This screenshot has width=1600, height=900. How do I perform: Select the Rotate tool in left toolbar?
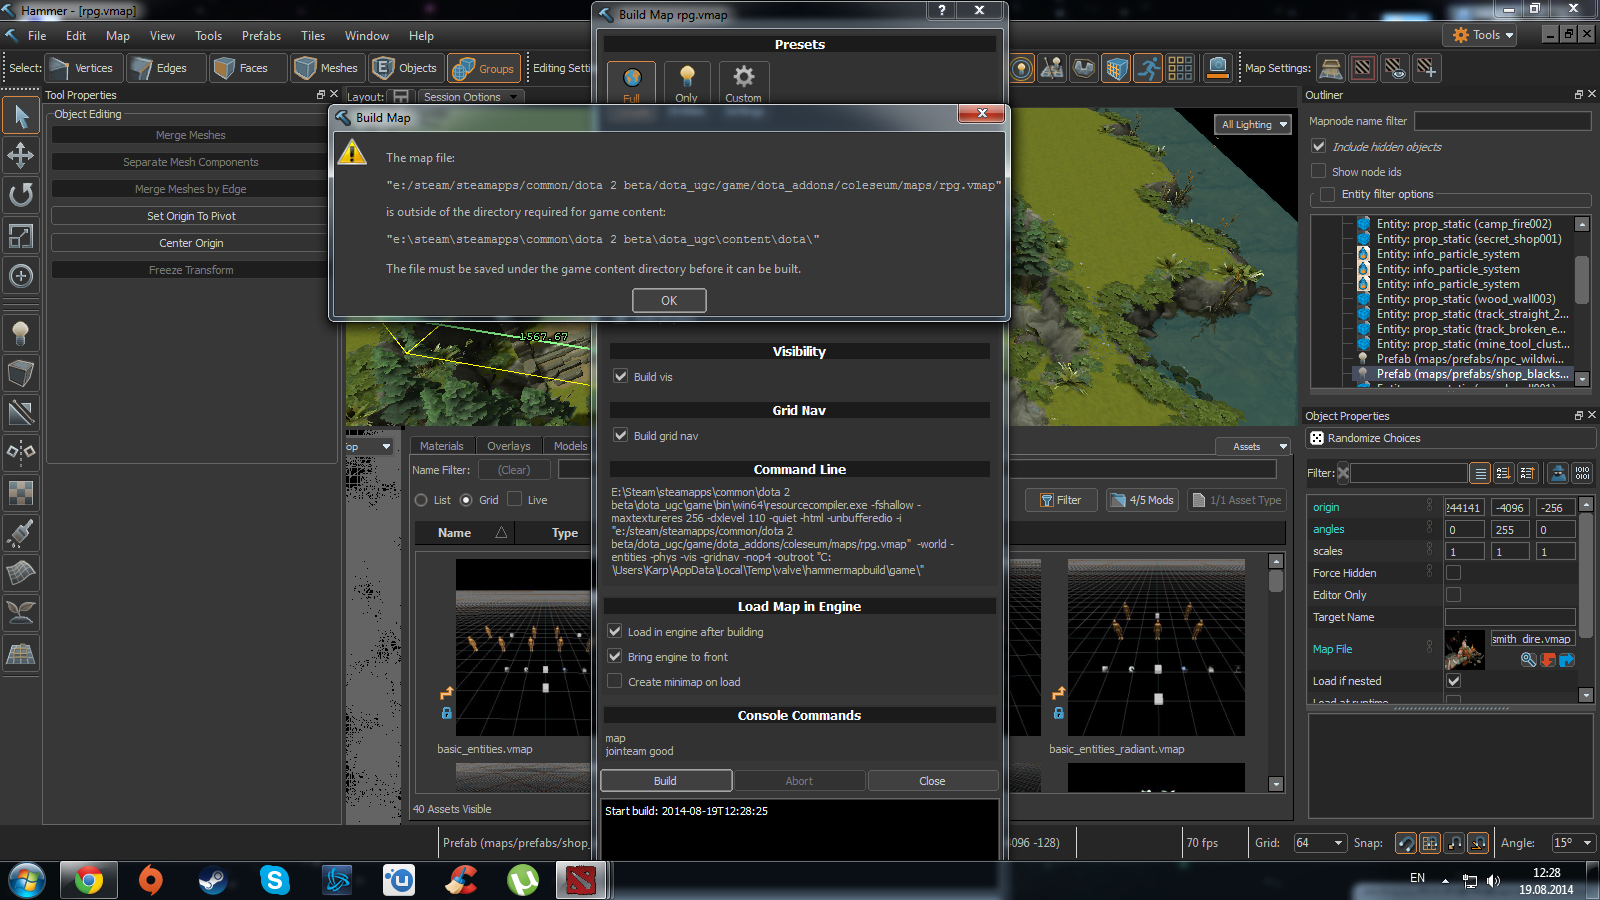point(20,195)
